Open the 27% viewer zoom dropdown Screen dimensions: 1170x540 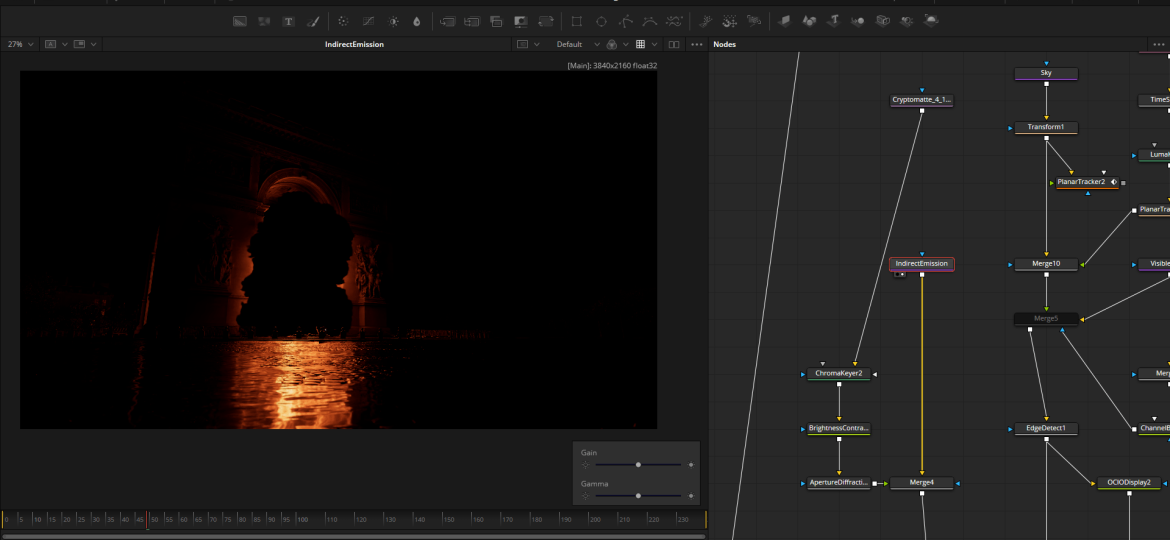[20, 44]
